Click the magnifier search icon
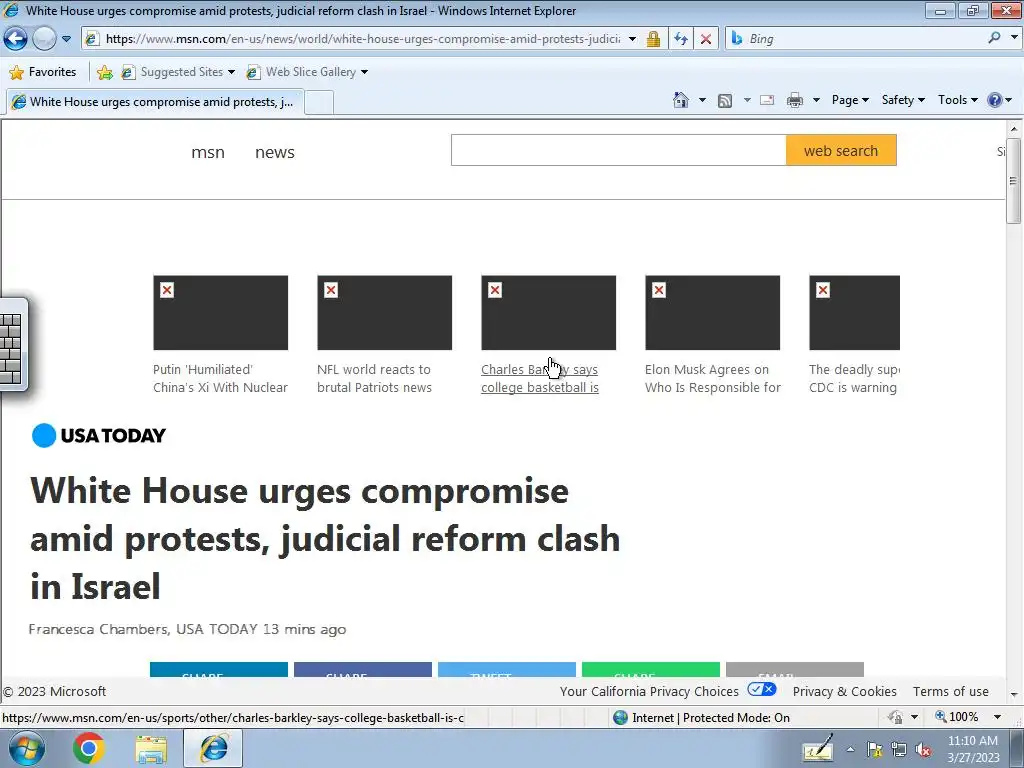Screen dimensions: 1024x768 [x=994, y=38]
